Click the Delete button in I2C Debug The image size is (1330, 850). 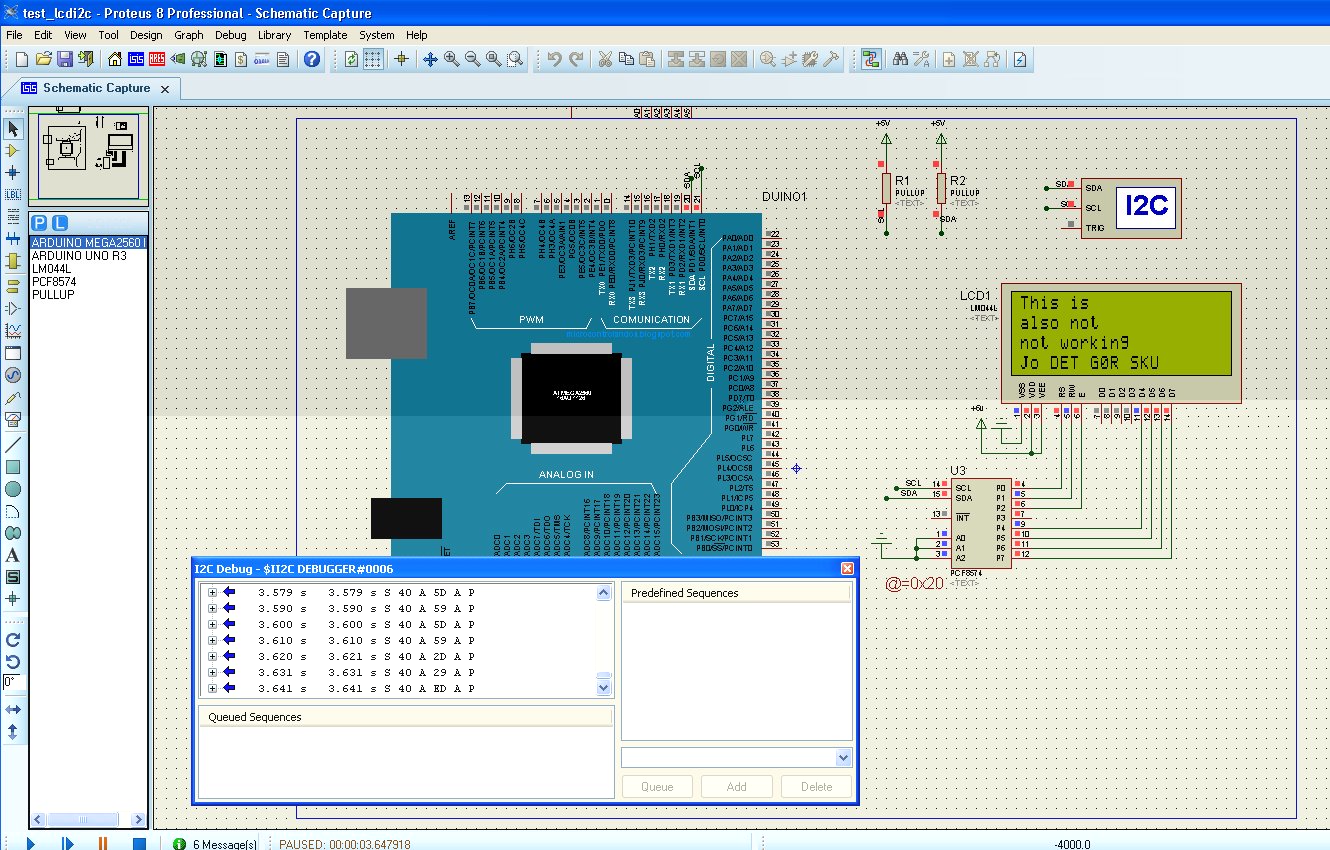pos(816,786)
